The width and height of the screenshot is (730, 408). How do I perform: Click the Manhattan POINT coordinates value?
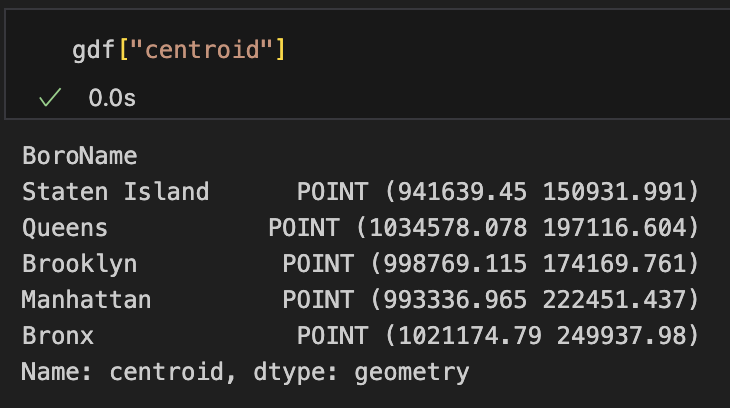point(490,300)
